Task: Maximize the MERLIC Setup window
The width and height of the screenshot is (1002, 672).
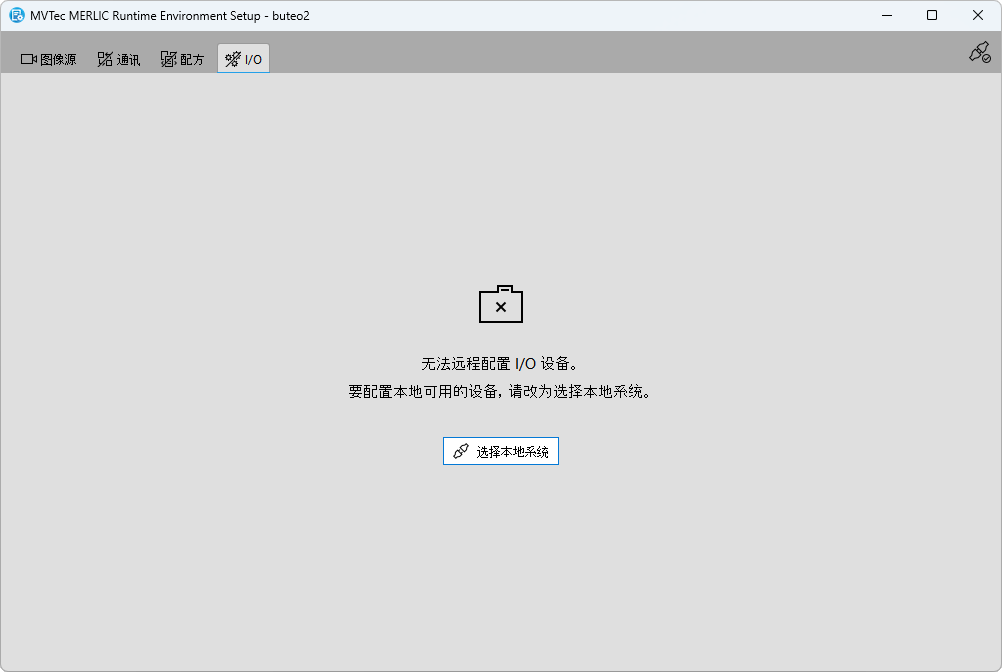Action: click(932, 15)
